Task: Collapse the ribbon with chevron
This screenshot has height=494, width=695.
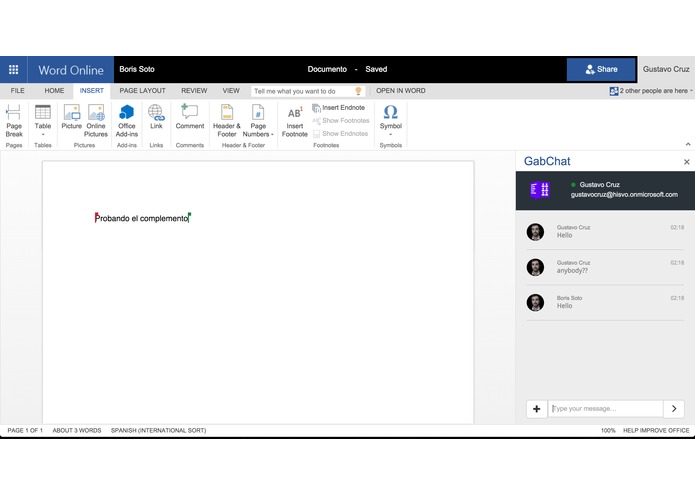Action: pyautogui.click(x=688, y=144)
